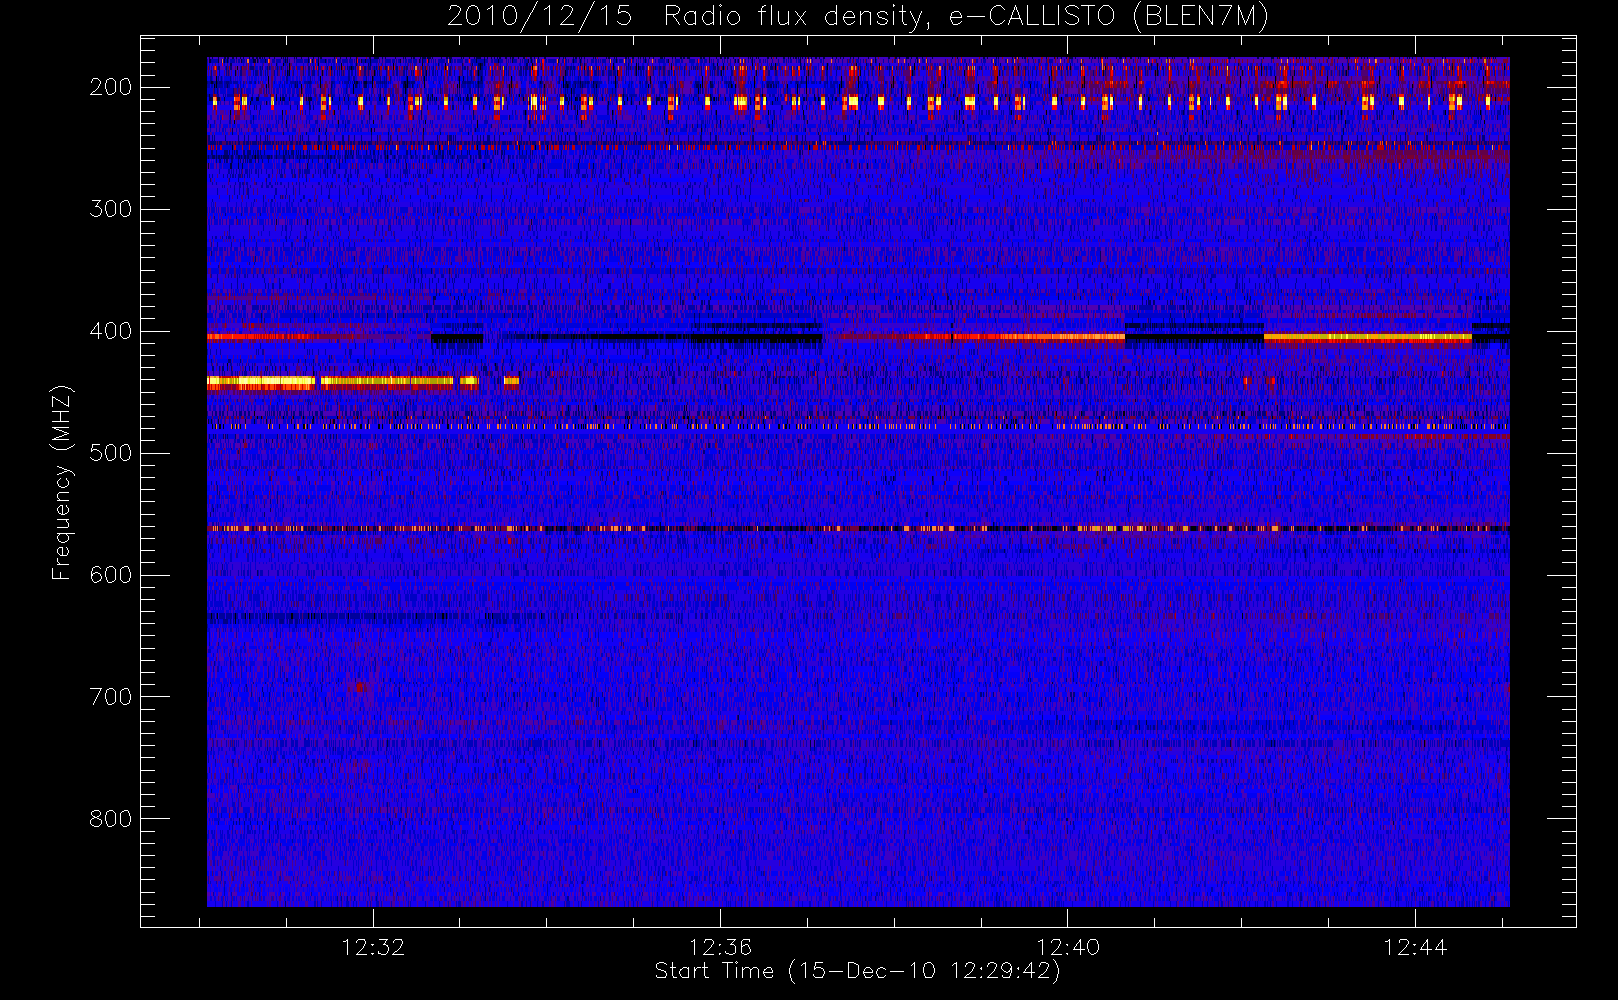Click the 400 frequency tick label
1618x1000 pixels.
(111, 331)
